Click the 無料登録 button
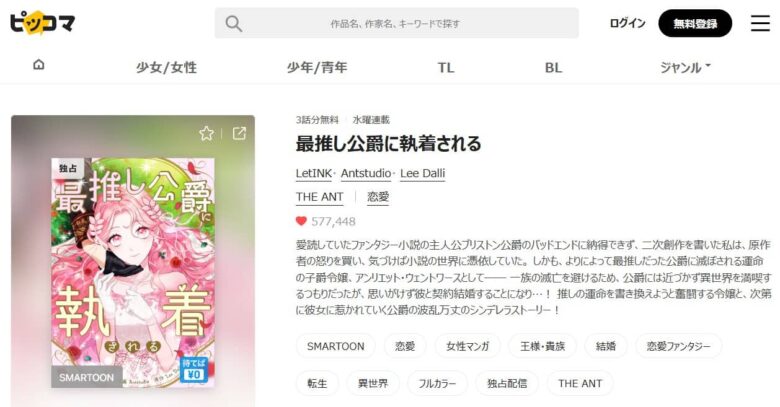Viewport: 780px width, 407px height. pyautogui.click(x=695, y=23)
